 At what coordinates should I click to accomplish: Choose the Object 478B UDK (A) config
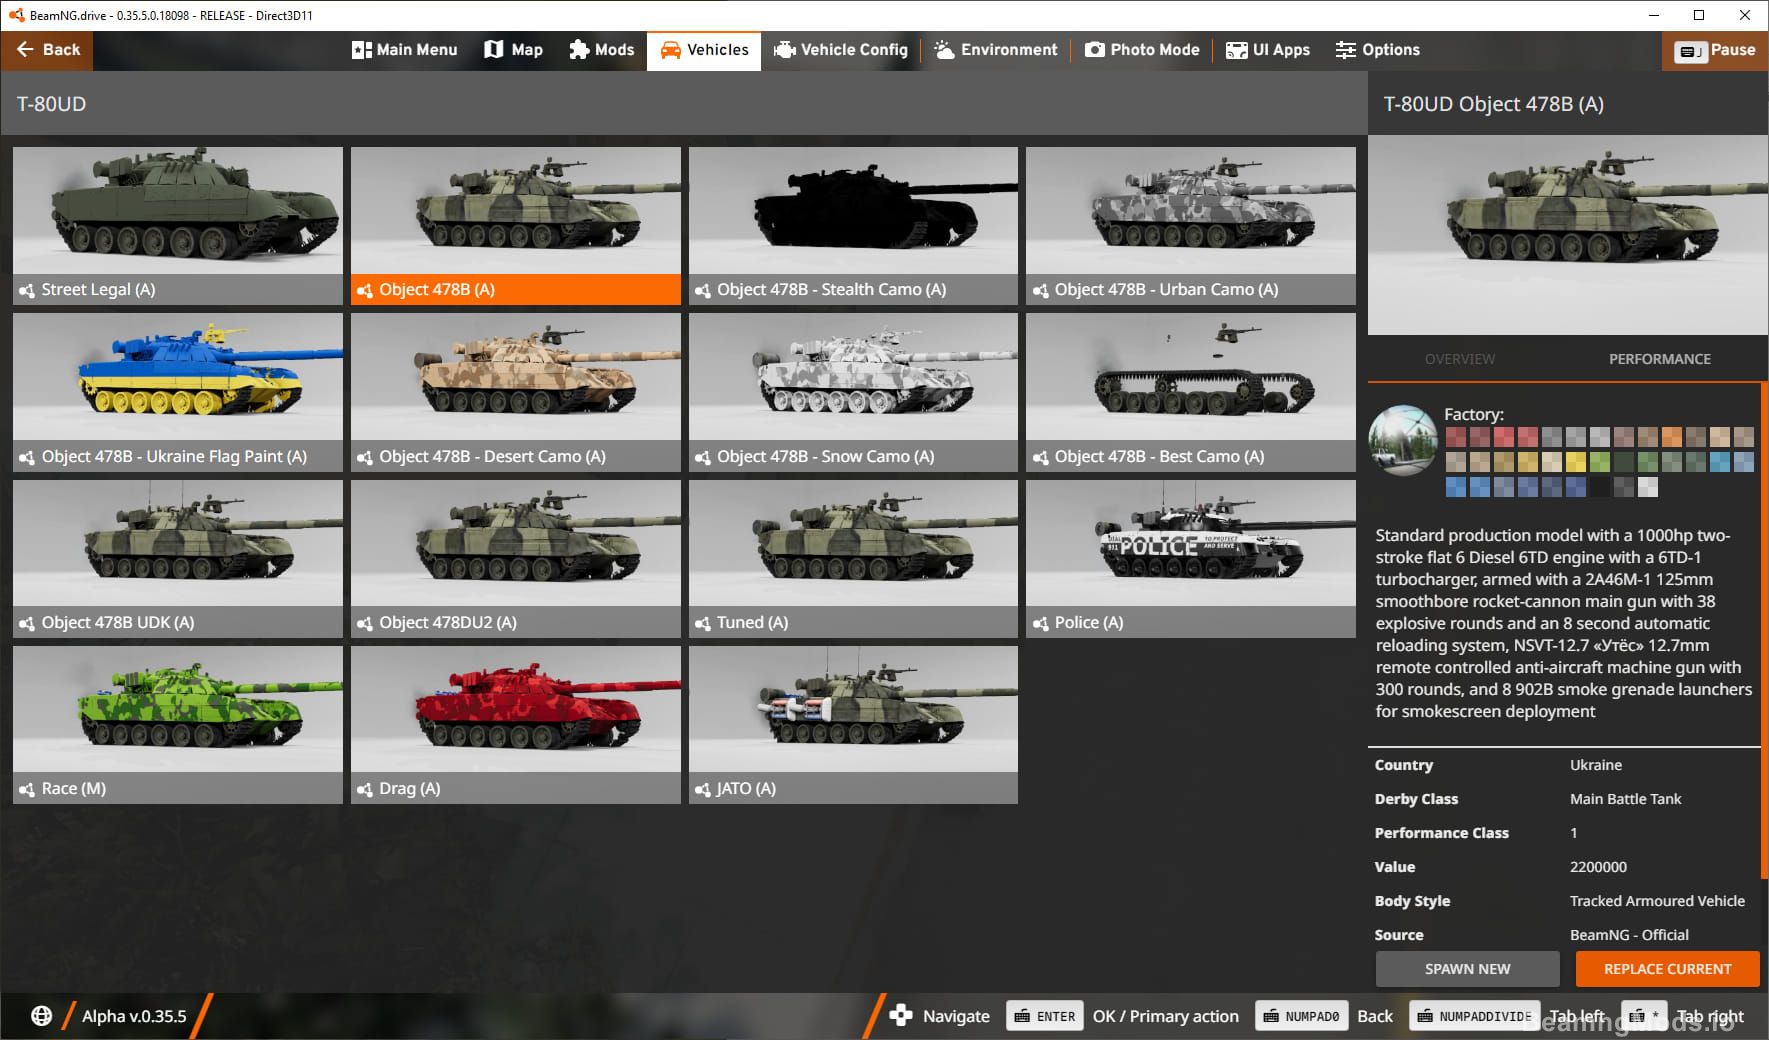click(x=178, y=558)
